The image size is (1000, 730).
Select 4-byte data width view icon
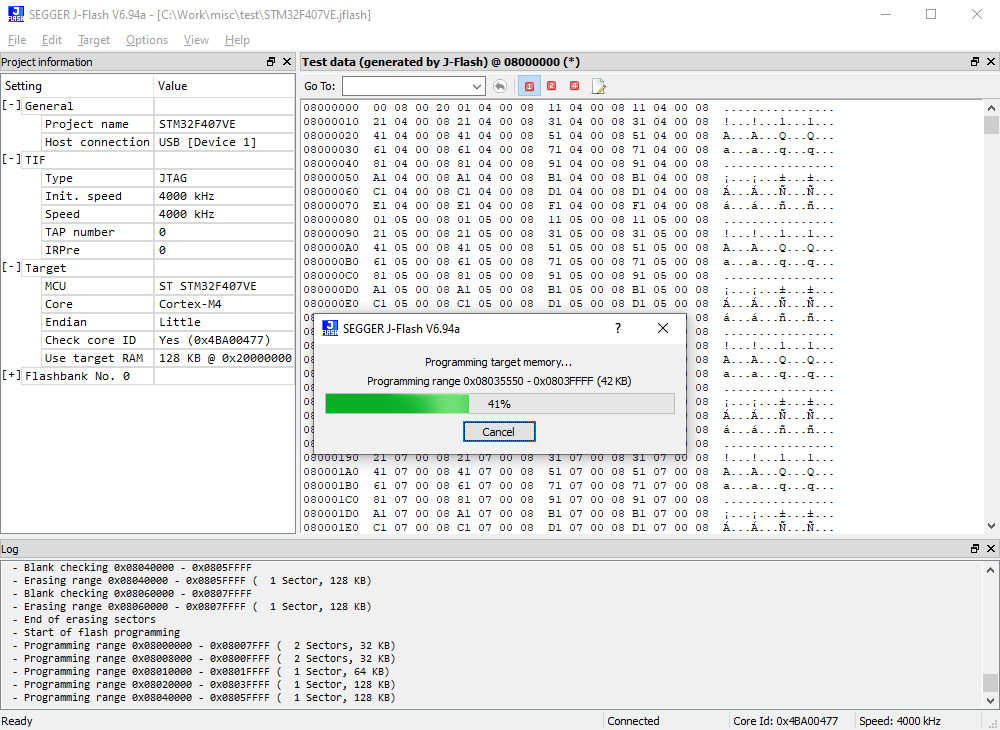point(574,87)
